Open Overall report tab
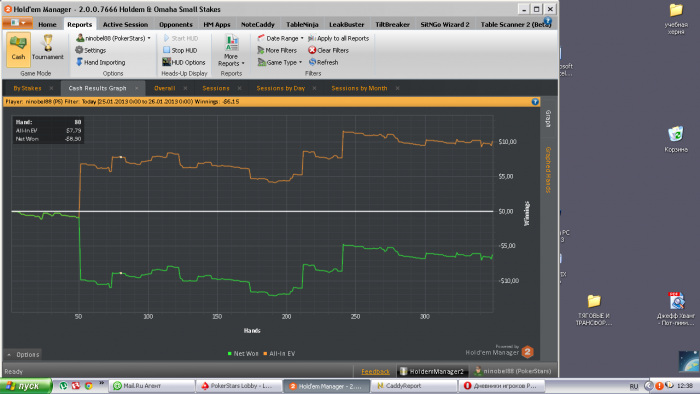This screenshot has height=394, width=700. [x=165, y=88]
